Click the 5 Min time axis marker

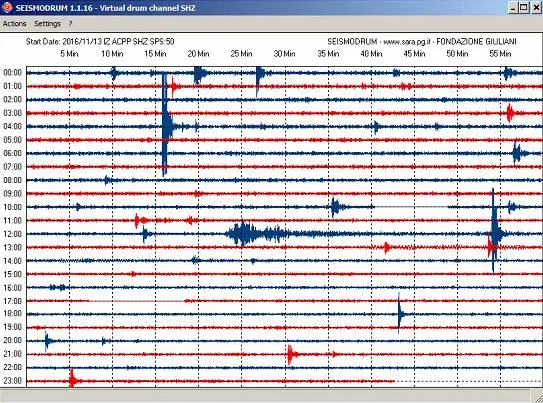pyautogui.click(x=69, y=54)
